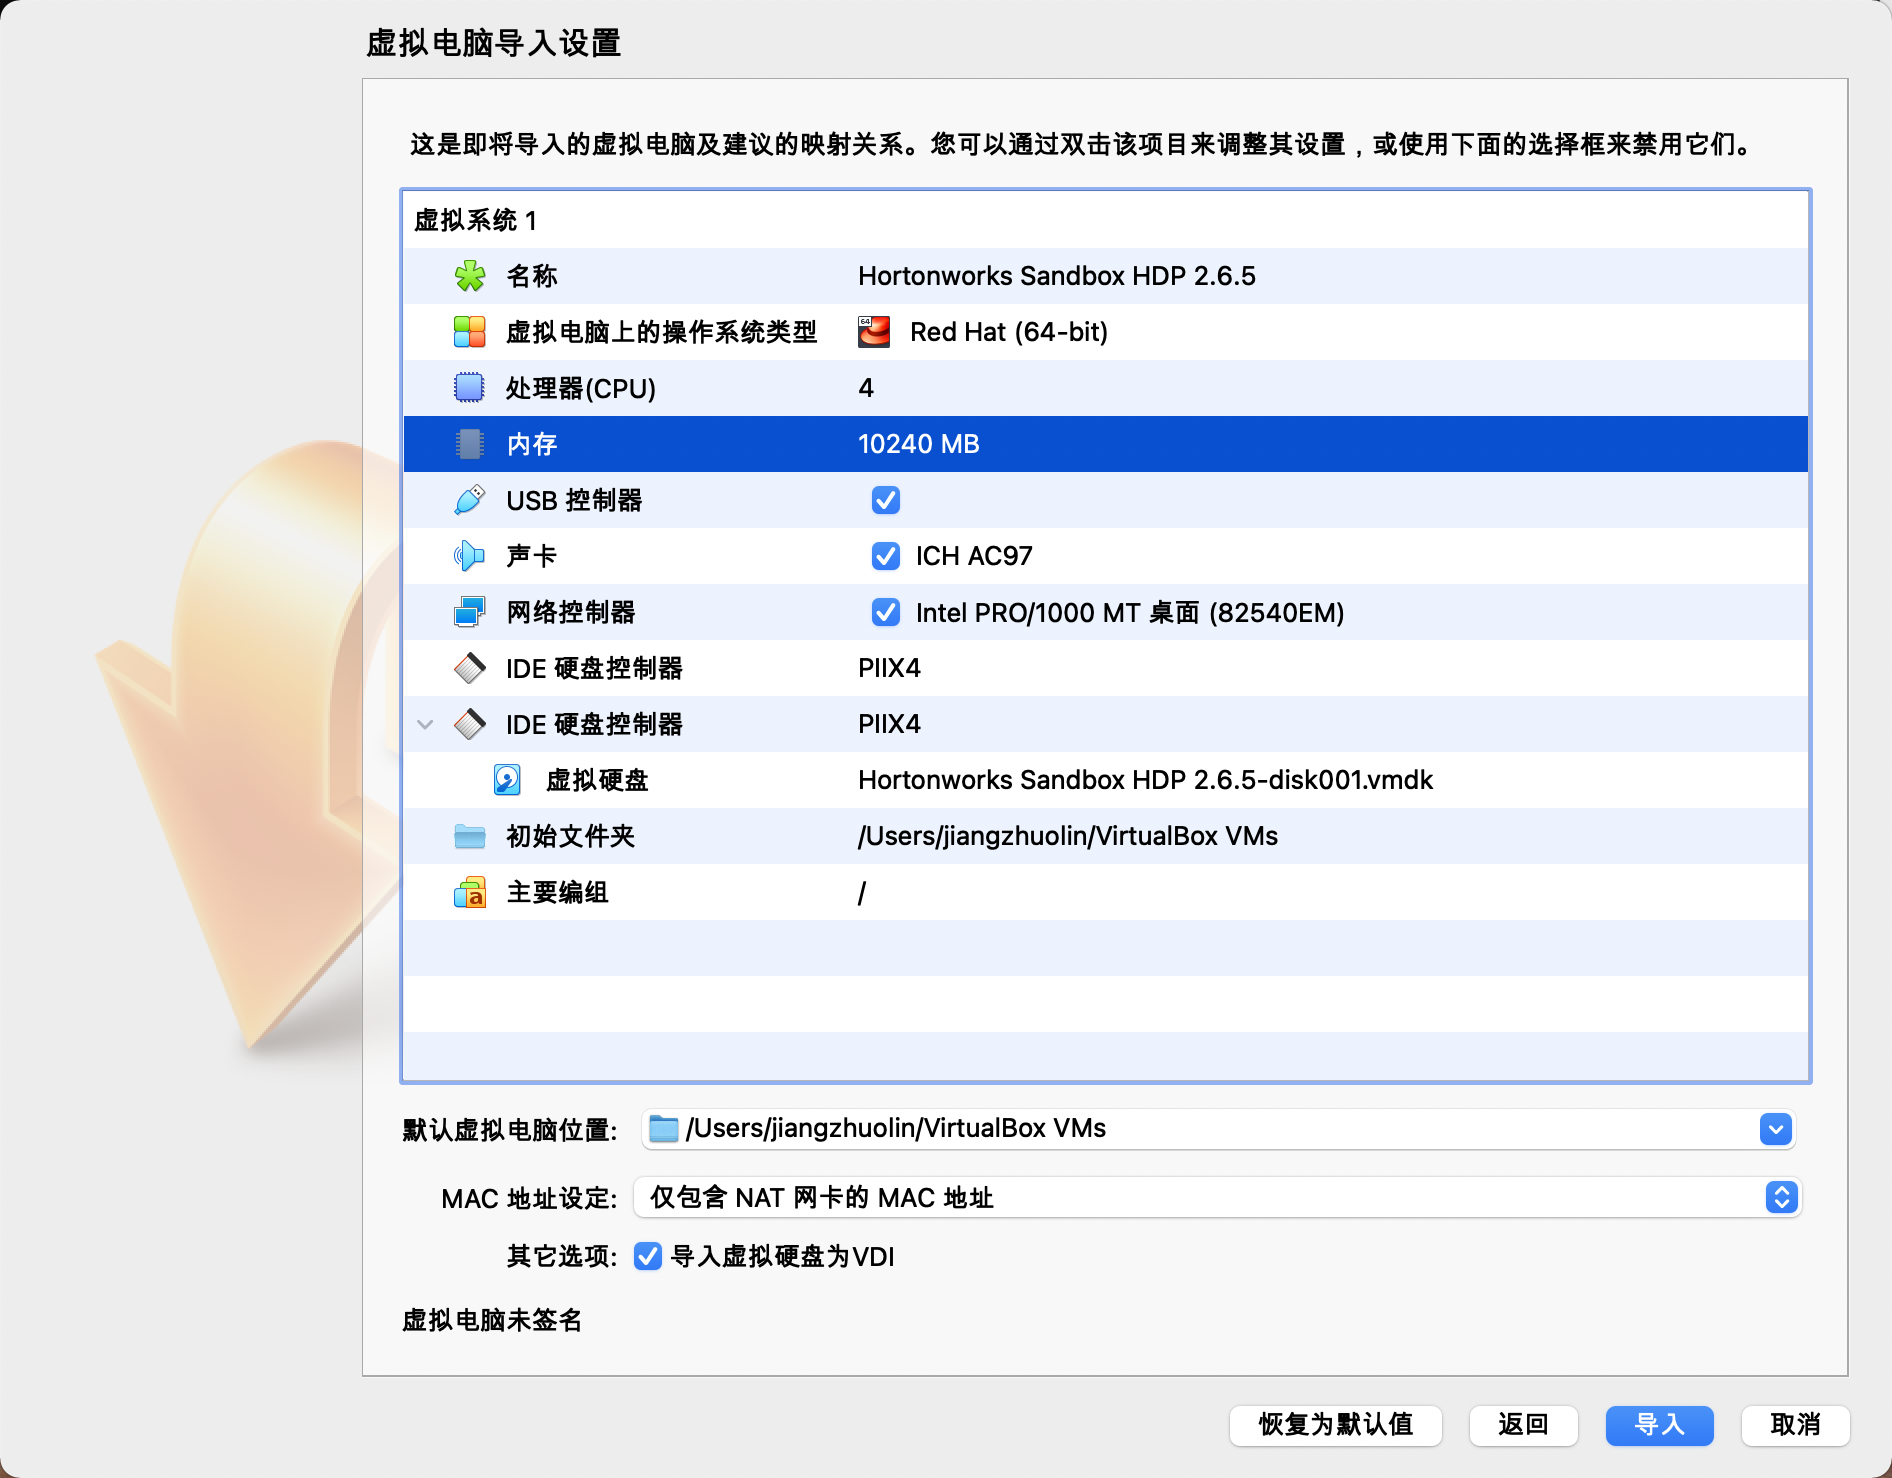Viewport: 1892px width, 1478px height.
Task: Click the network controller monitors icon
Action: (x=469, y=612)
